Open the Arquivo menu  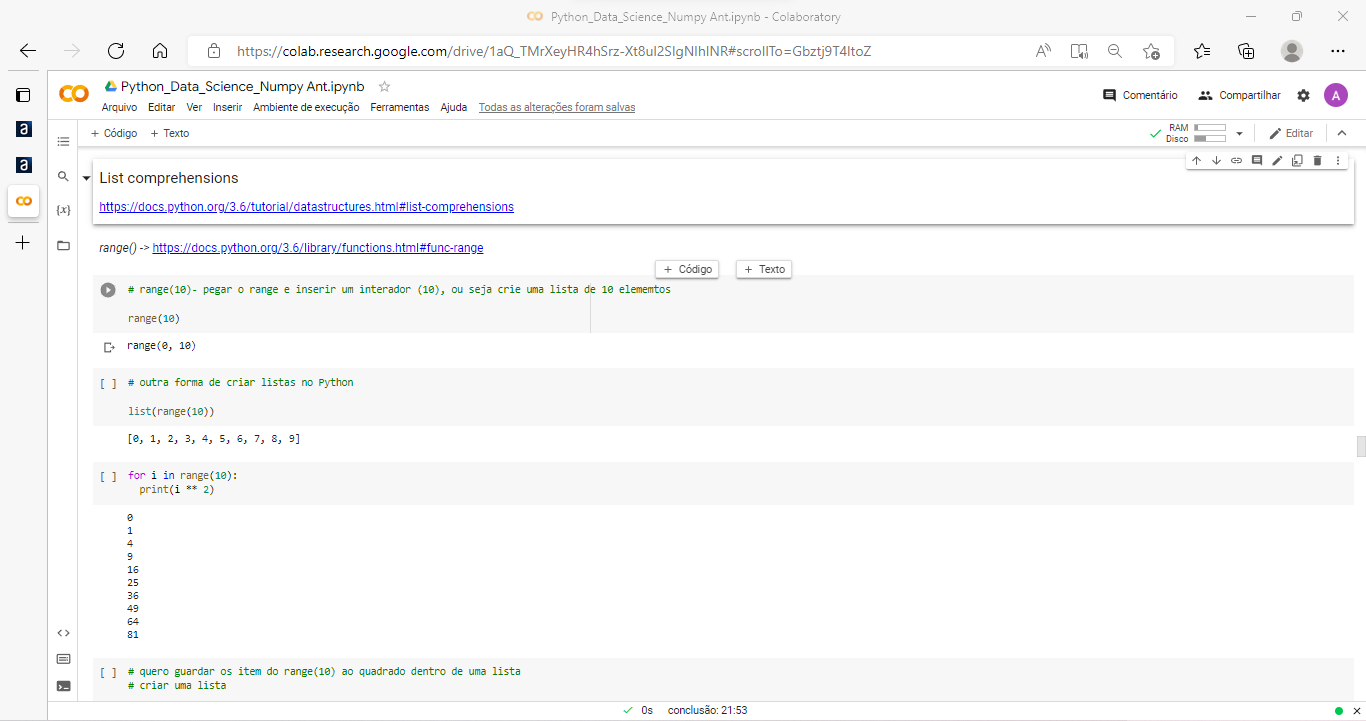point(119,107)
